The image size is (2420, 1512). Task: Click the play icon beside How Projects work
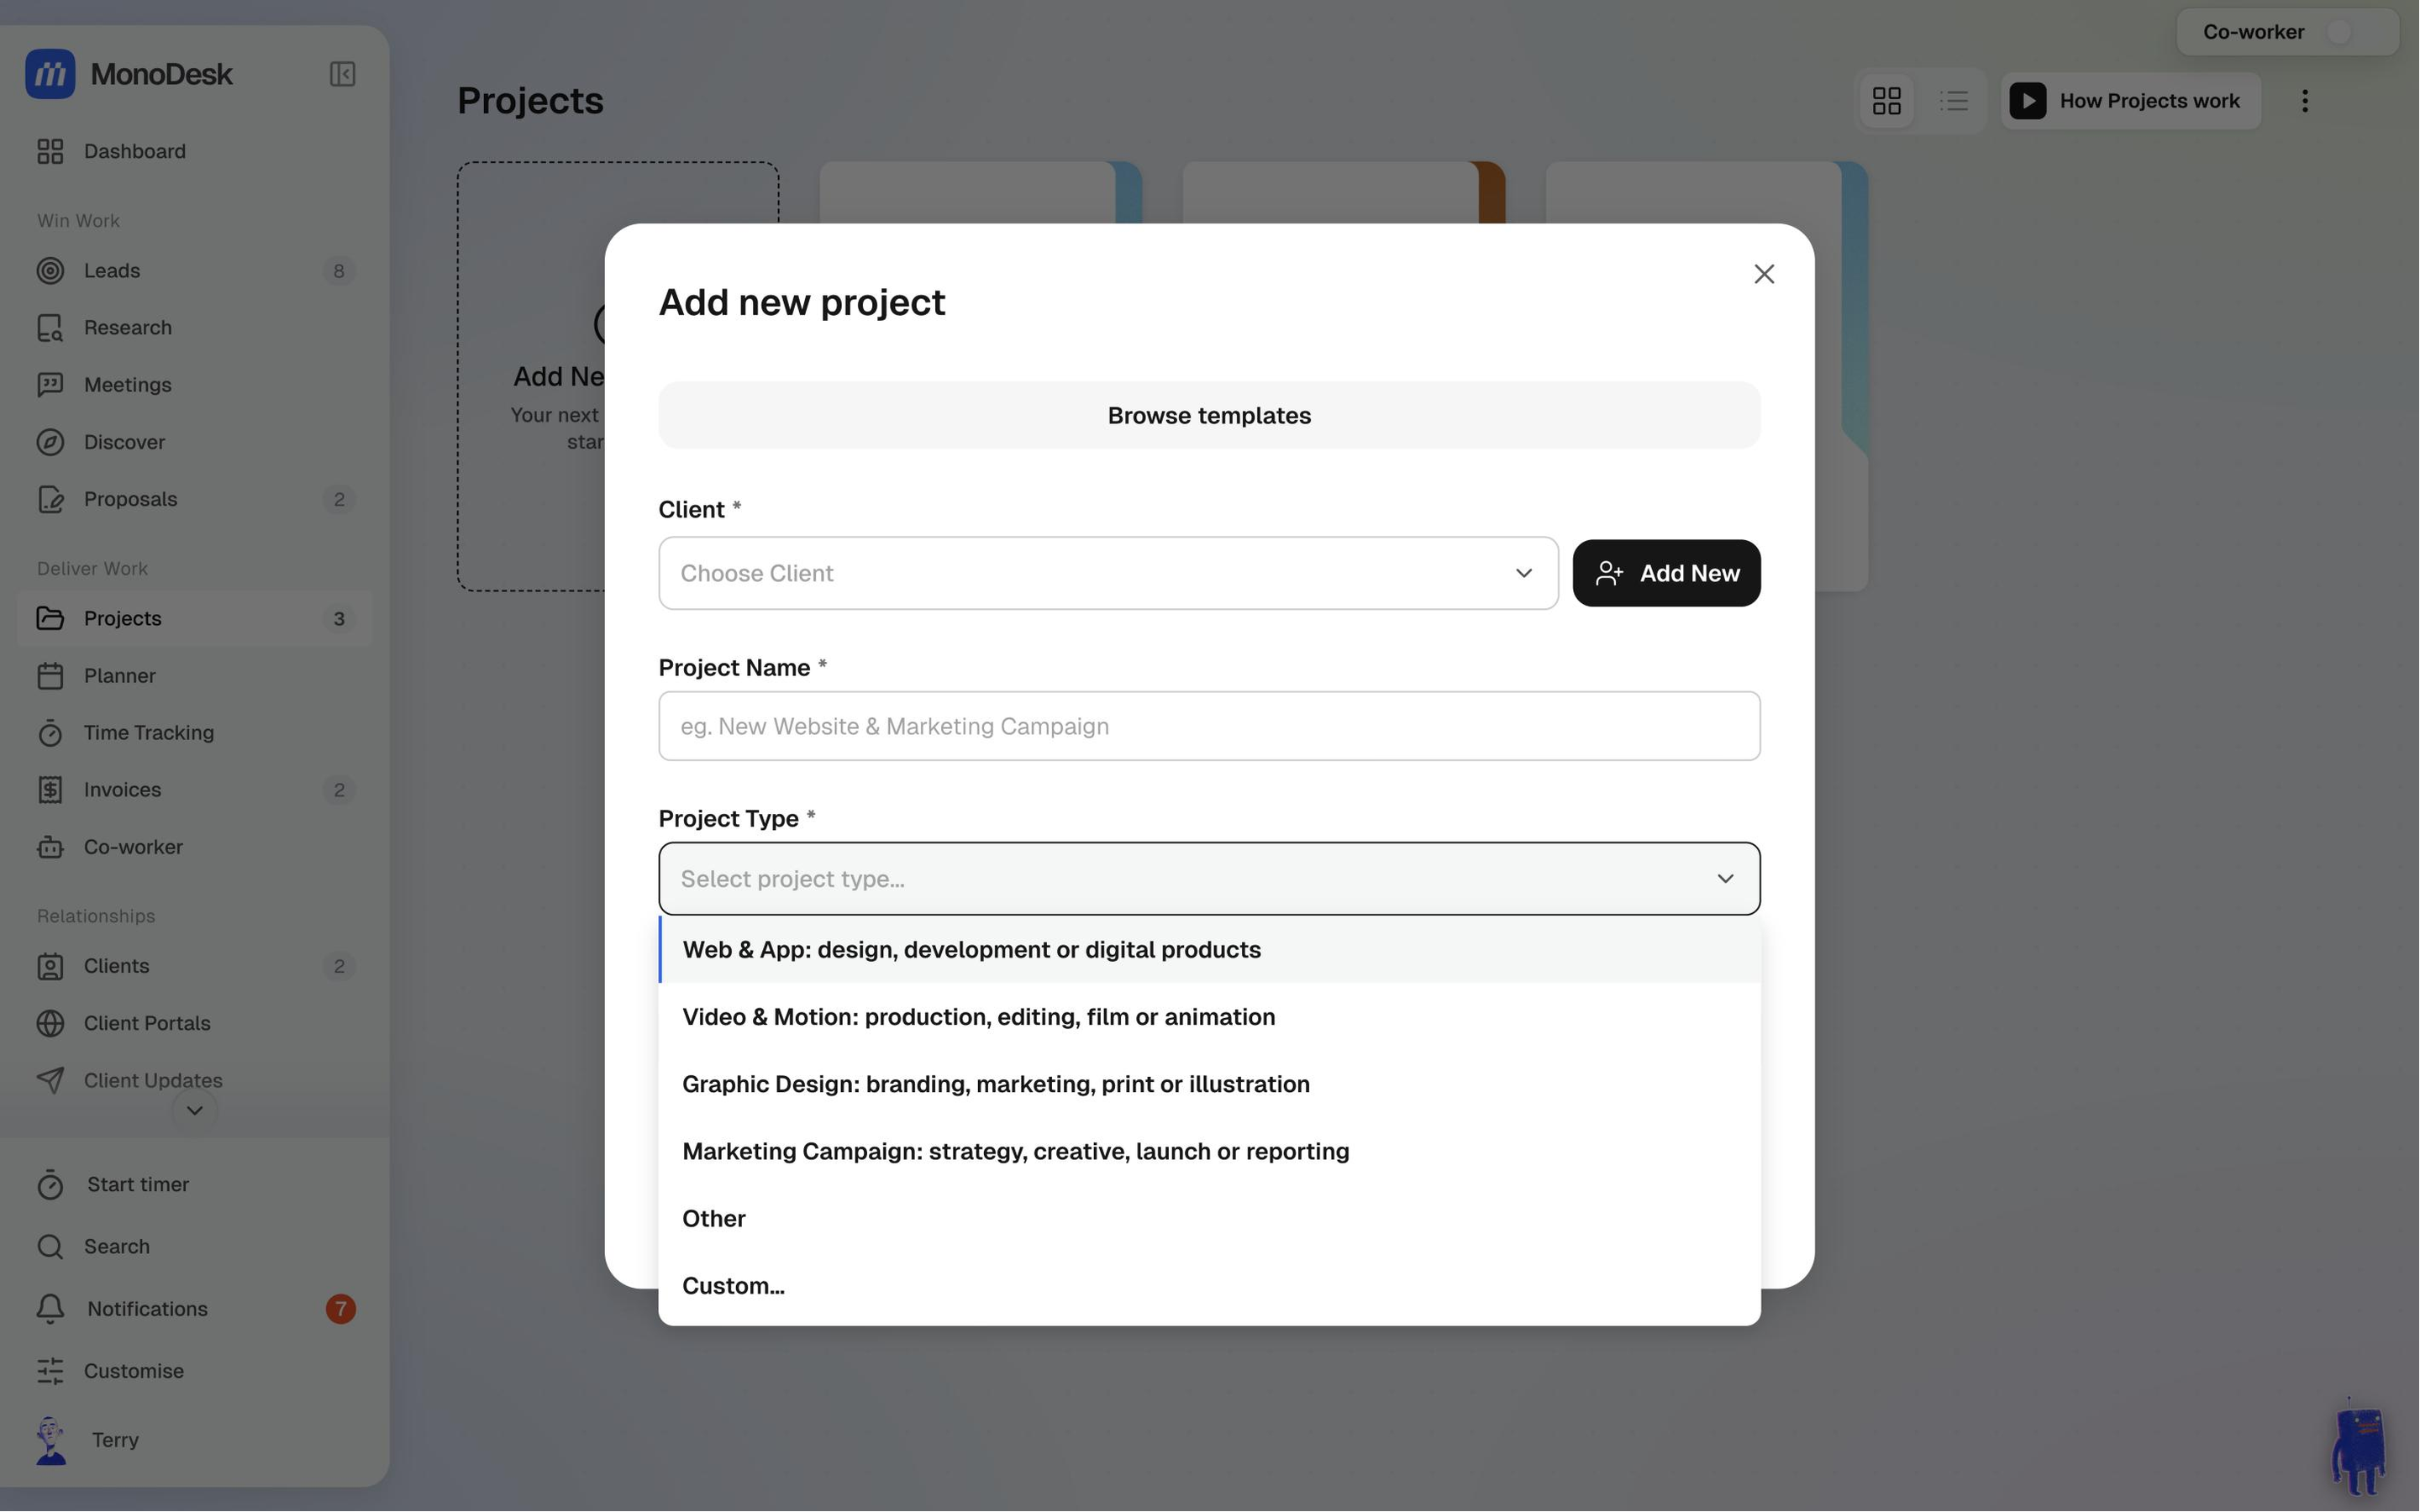click(2027, 101)
